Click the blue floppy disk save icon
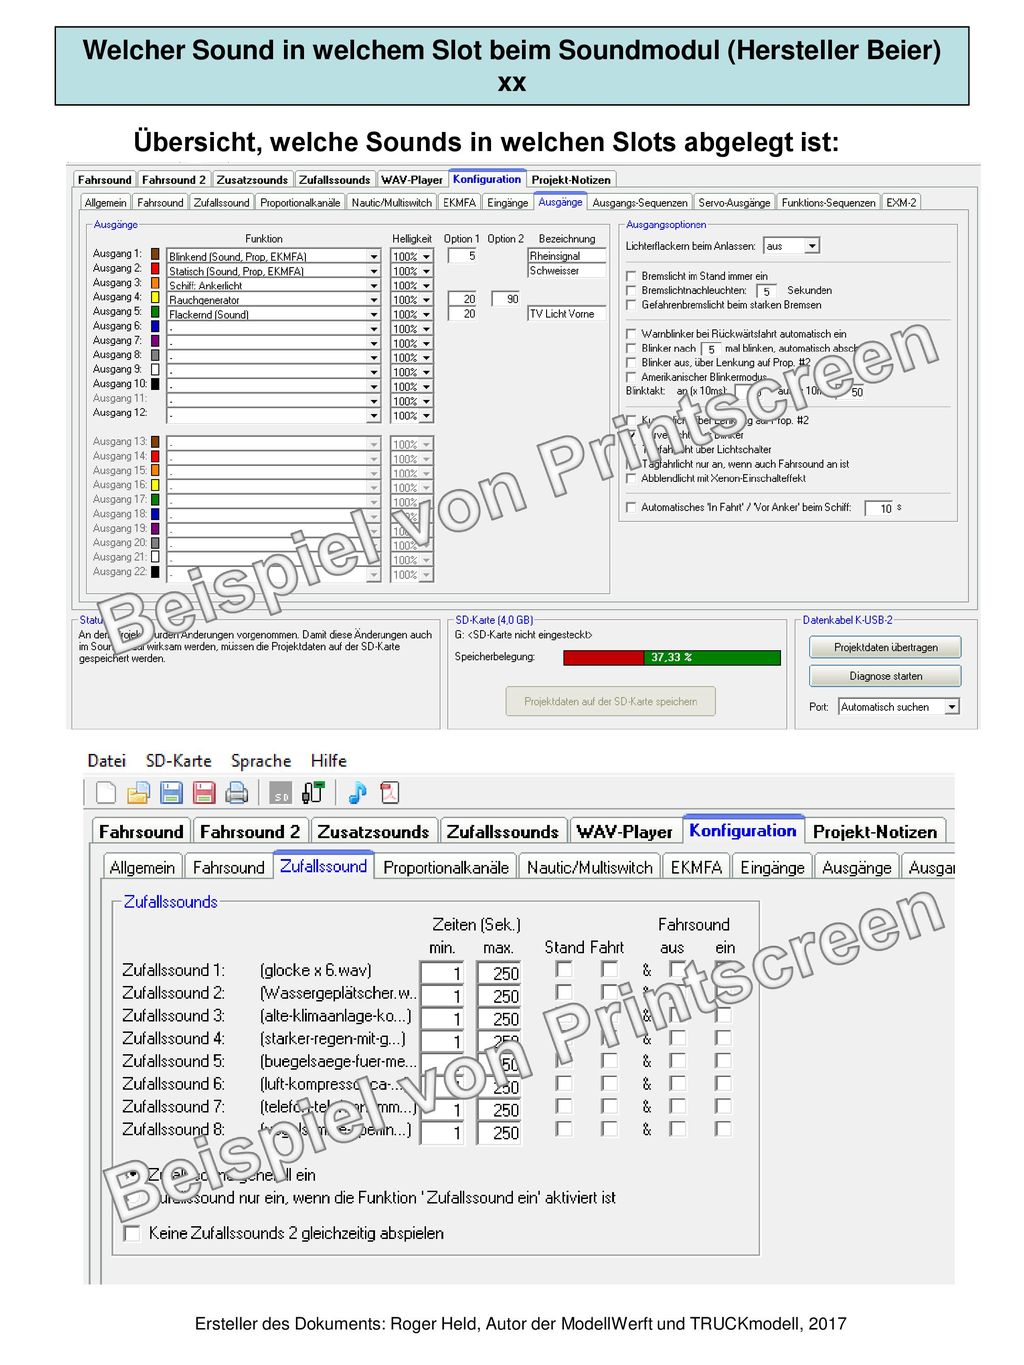The height and width of the screenshot is (1365, 1024). click(x=171, y=793)
